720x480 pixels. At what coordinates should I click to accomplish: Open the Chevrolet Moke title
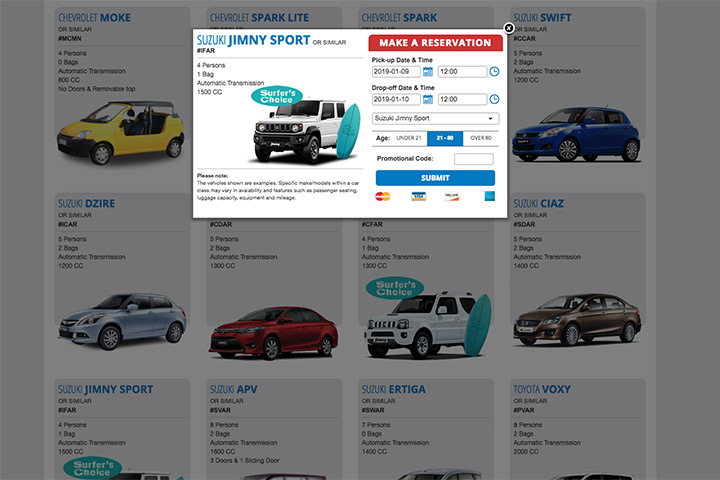pyautogui.click(x=94, y=18)
